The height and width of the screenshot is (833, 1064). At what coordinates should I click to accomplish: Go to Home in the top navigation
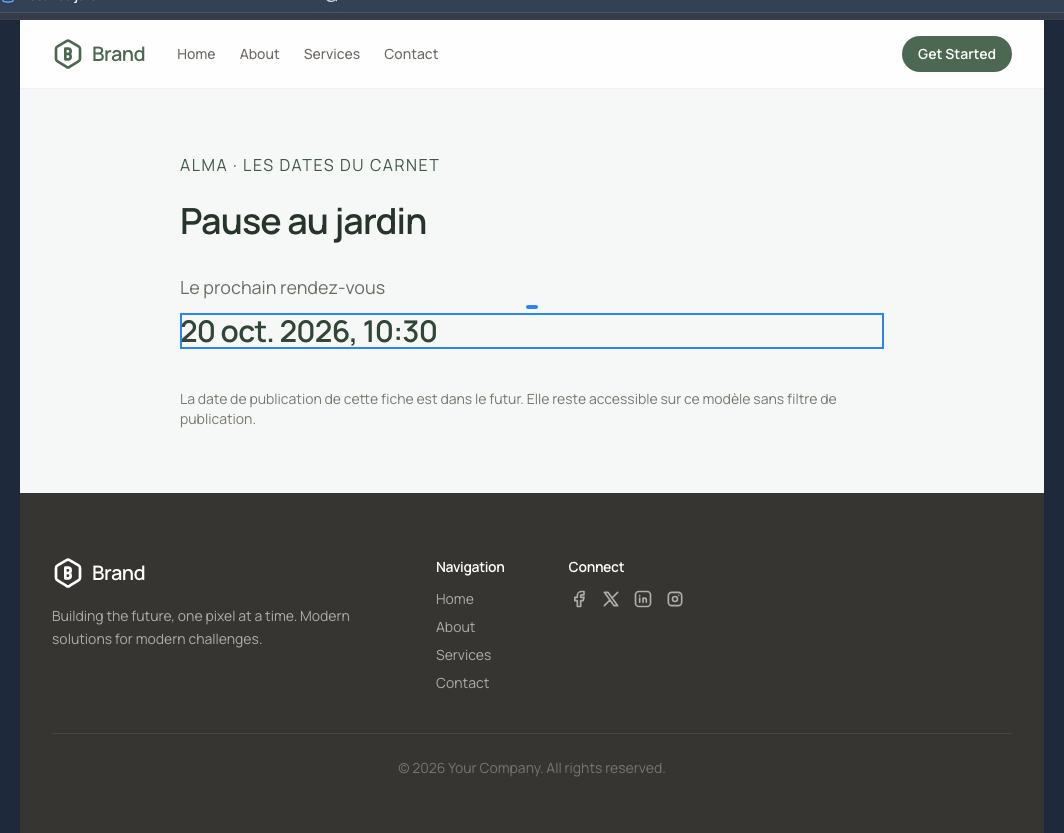tap(196, 54)
